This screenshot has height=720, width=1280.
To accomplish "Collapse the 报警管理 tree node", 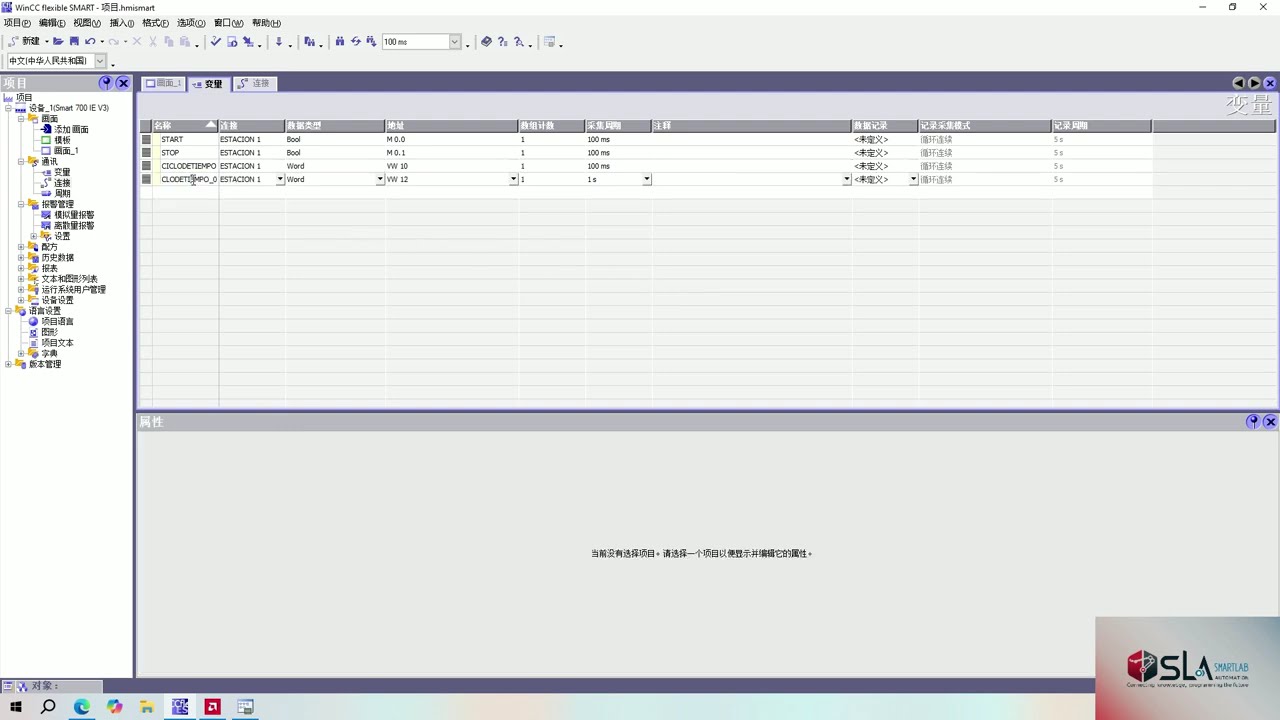I will coord(21,204).
